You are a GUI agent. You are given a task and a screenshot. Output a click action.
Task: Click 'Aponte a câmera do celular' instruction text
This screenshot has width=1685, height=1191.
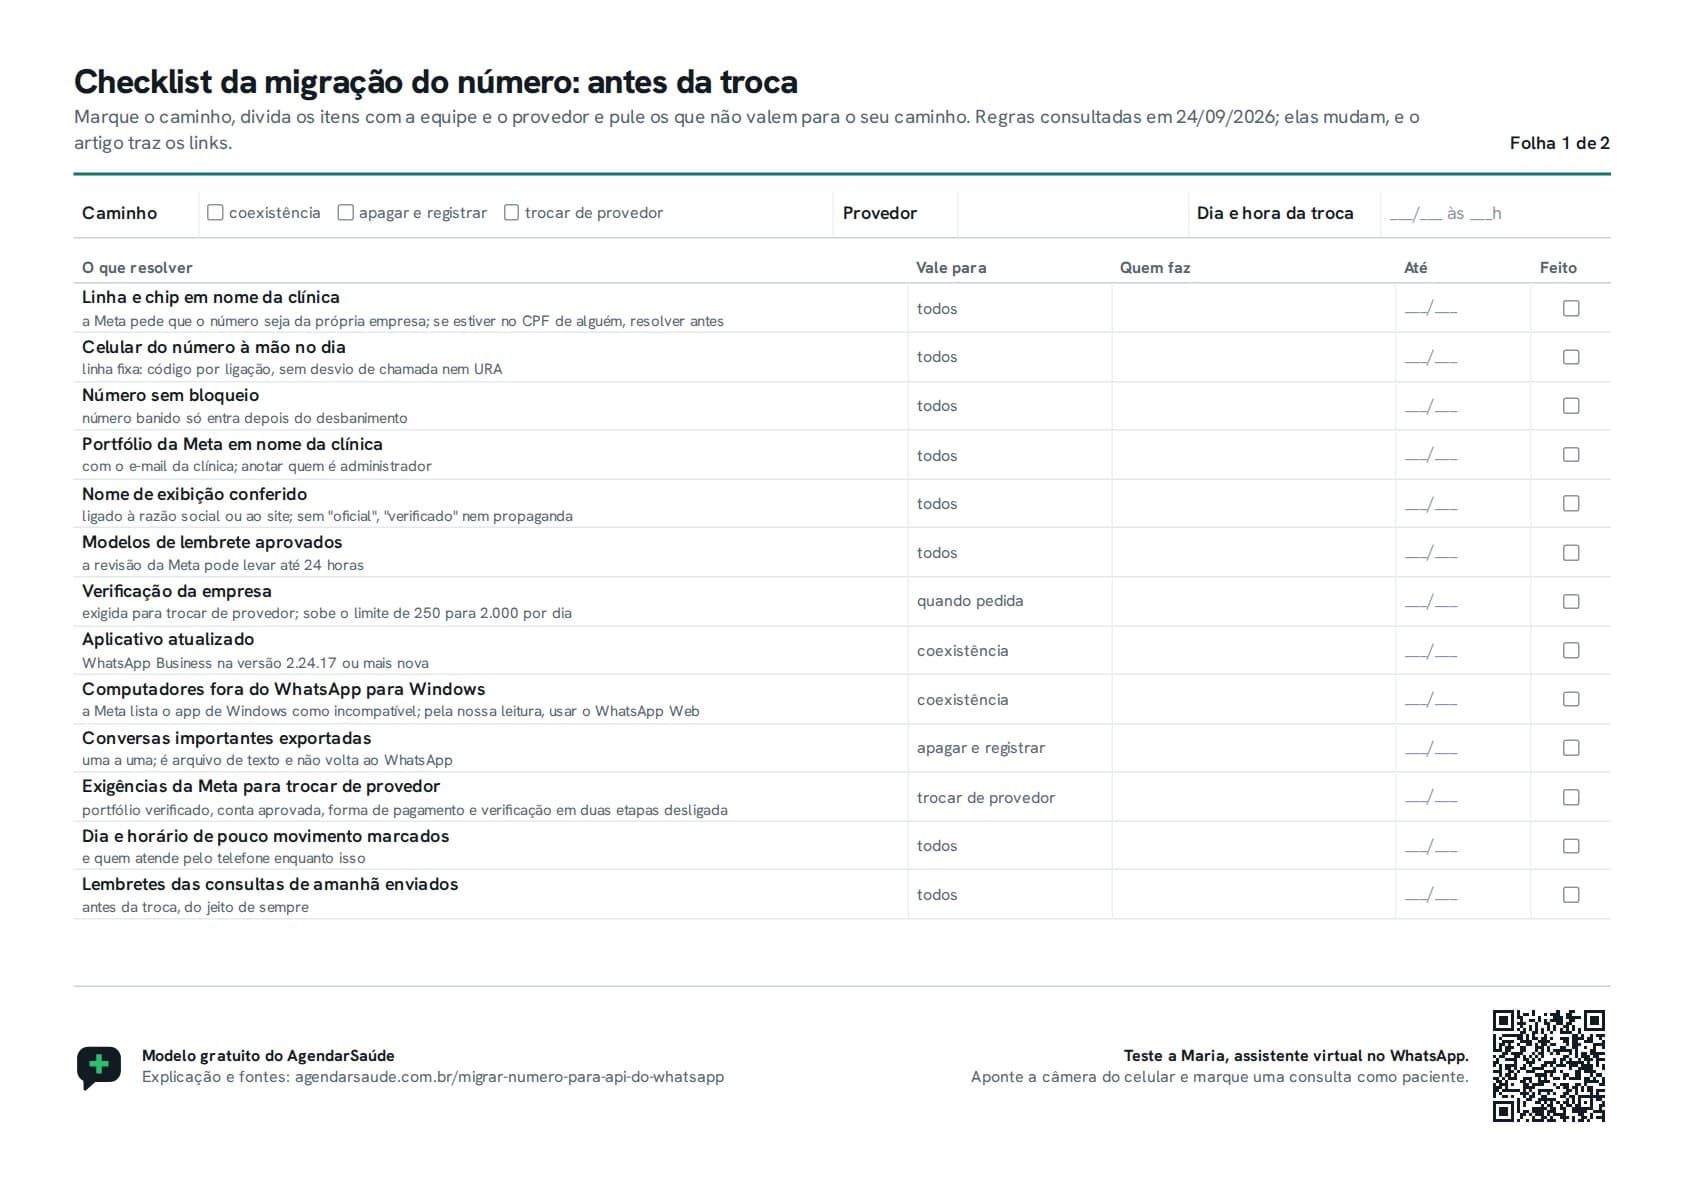1220,1077
